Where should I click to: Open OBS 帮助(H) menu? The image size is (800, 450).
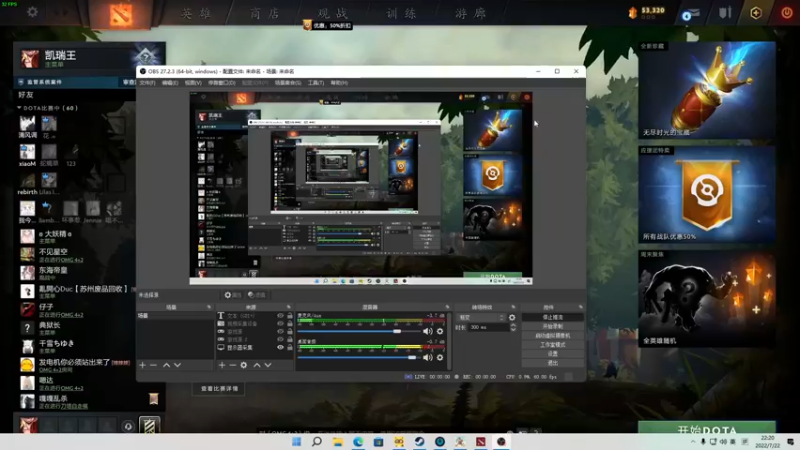[339, 83]
